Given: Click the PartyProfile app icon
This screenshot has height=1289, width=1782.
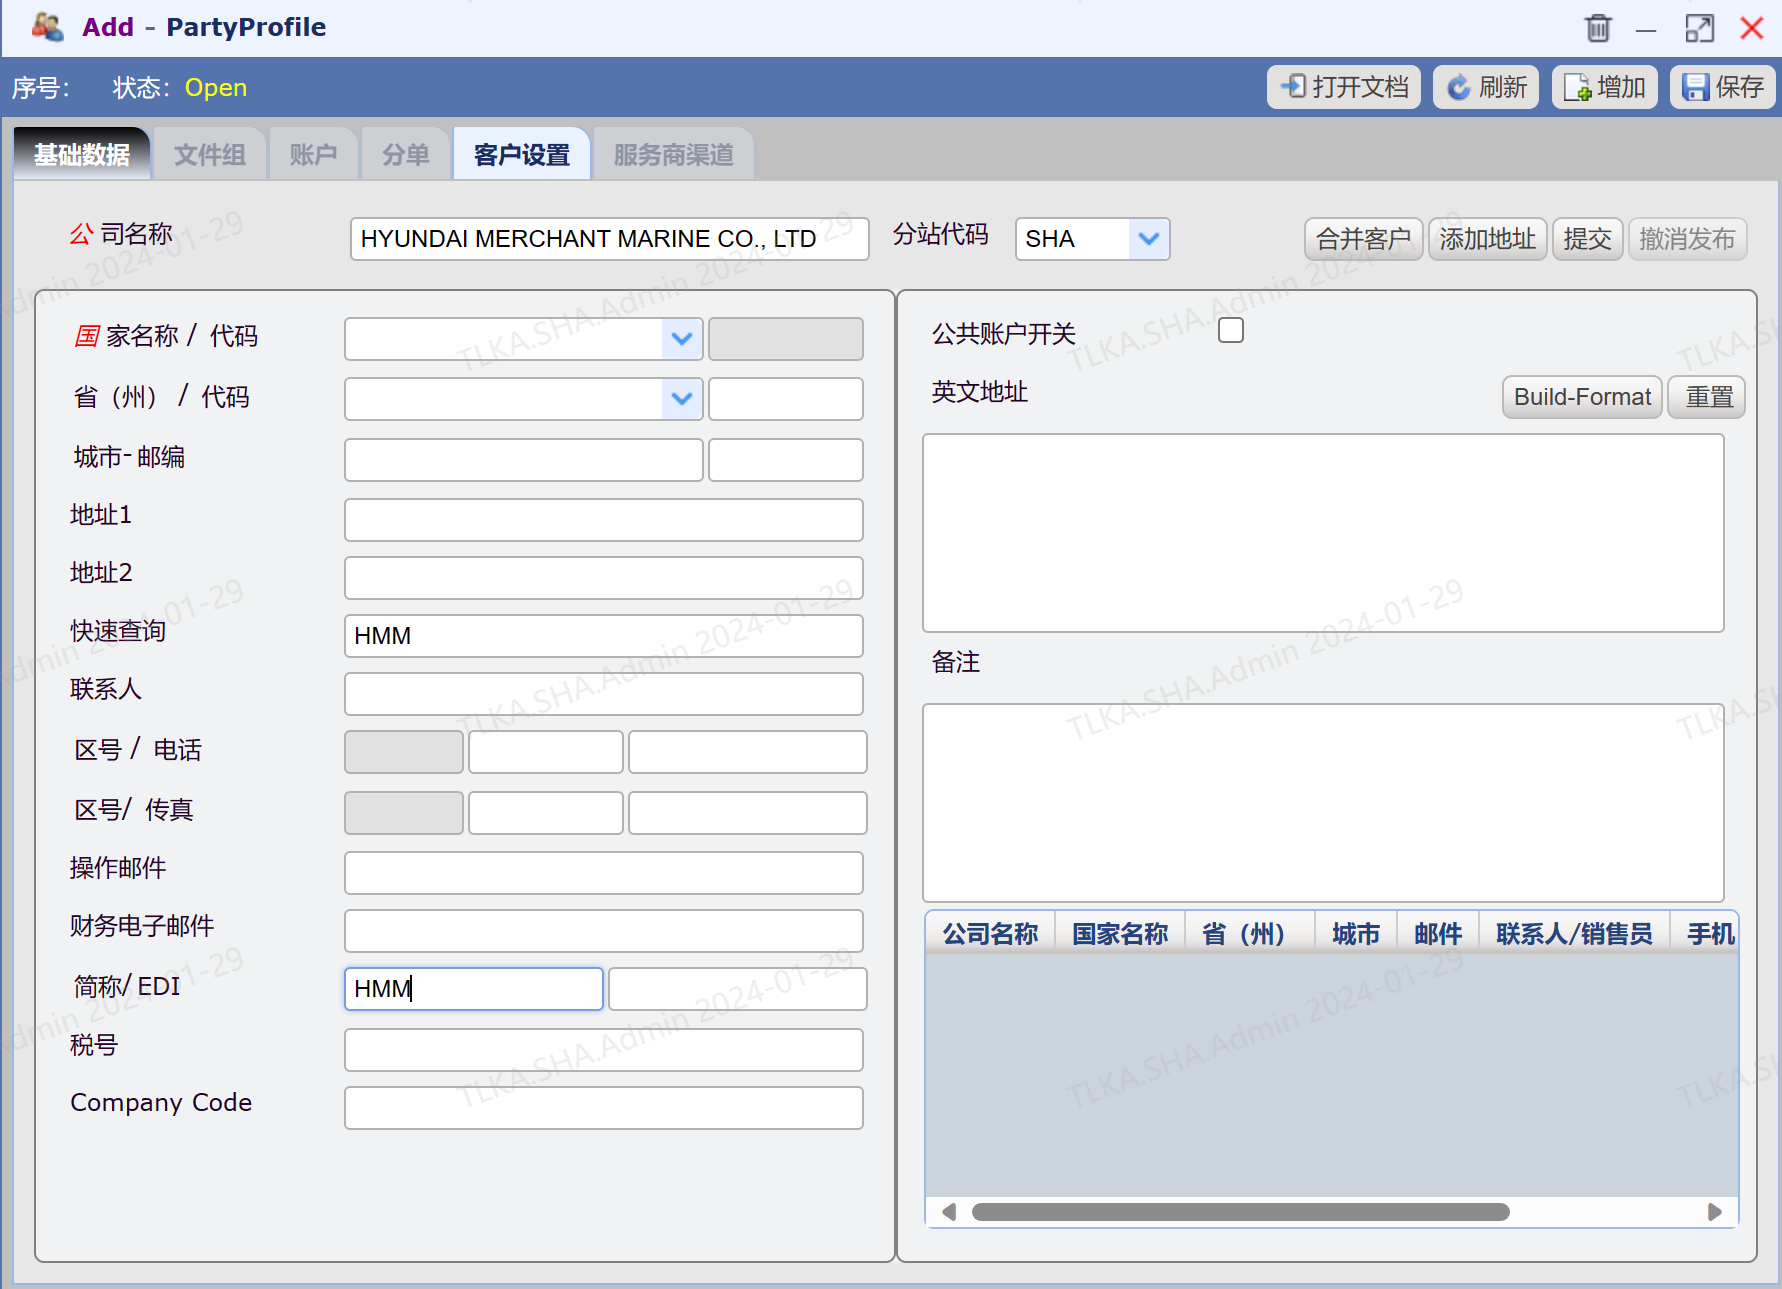Looking at the screenshot, I should (47, 27).
